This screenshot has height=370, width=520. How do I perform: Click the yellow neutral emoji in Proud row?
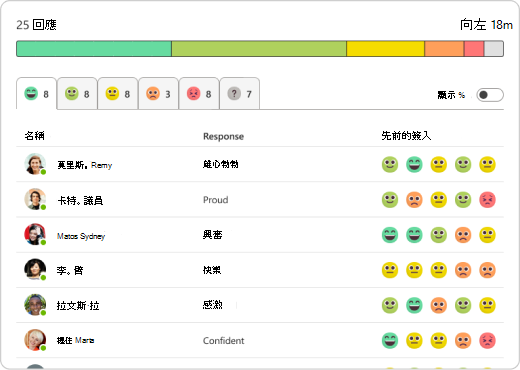click(x=439, y=200)
